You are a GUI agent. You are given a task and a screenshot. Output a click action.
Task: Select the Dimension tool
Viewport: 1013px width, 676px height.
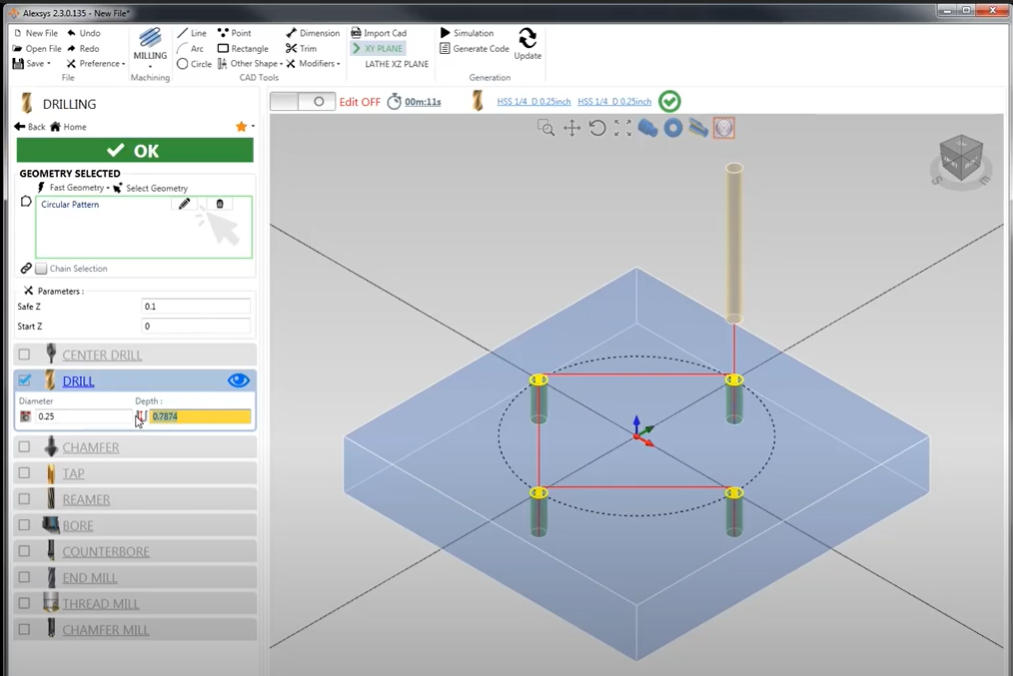click(313, 33)
